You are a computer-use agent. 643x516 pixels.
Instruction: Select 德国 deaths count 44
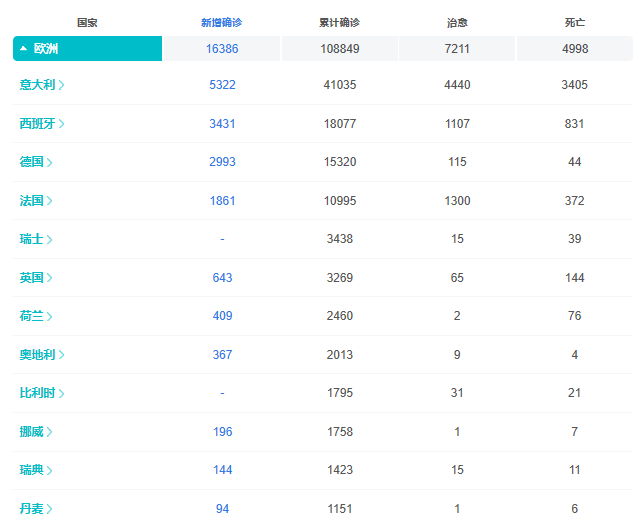click(x=575, y=162)
